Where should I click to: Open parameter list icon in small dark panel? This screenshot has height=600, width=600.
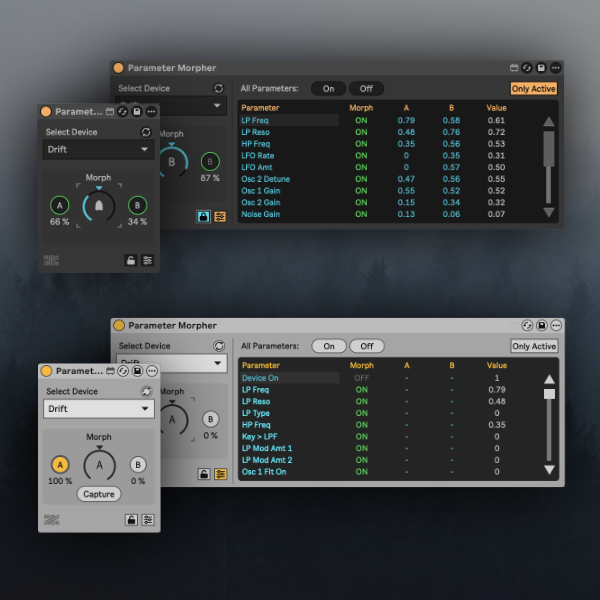pos(147,260)
